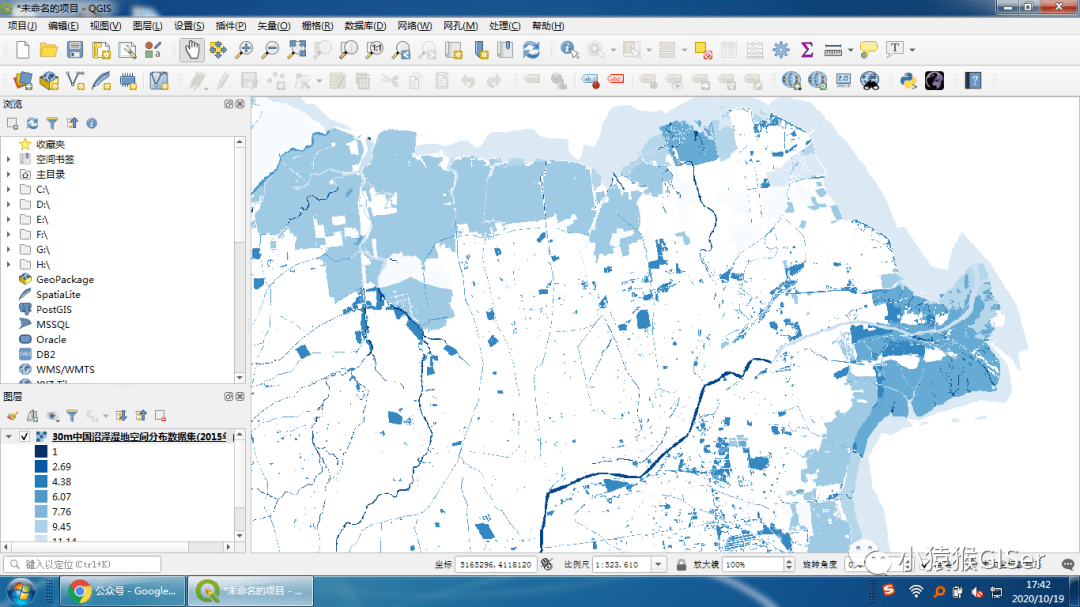Click the Zoom Full extent icon
1080x607 pixels.
[297, 49]
